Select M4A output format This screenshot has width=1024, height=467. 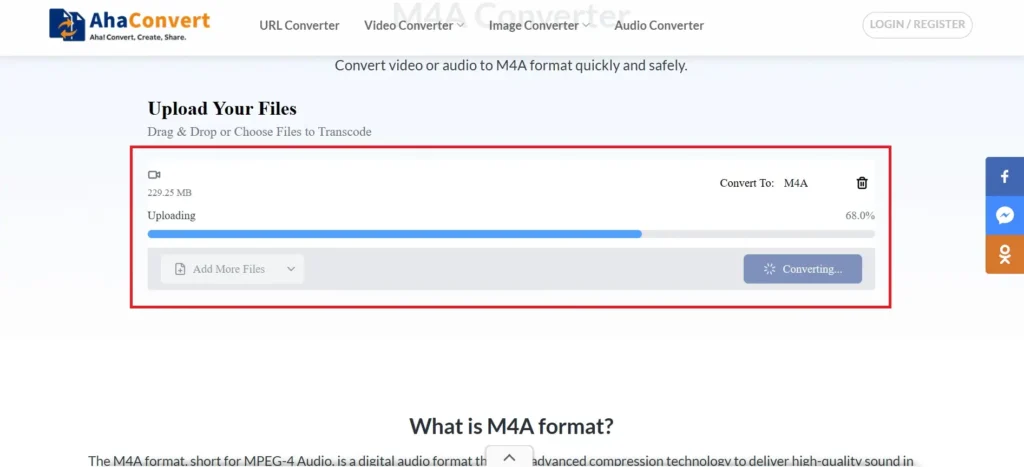pos(795,184)
